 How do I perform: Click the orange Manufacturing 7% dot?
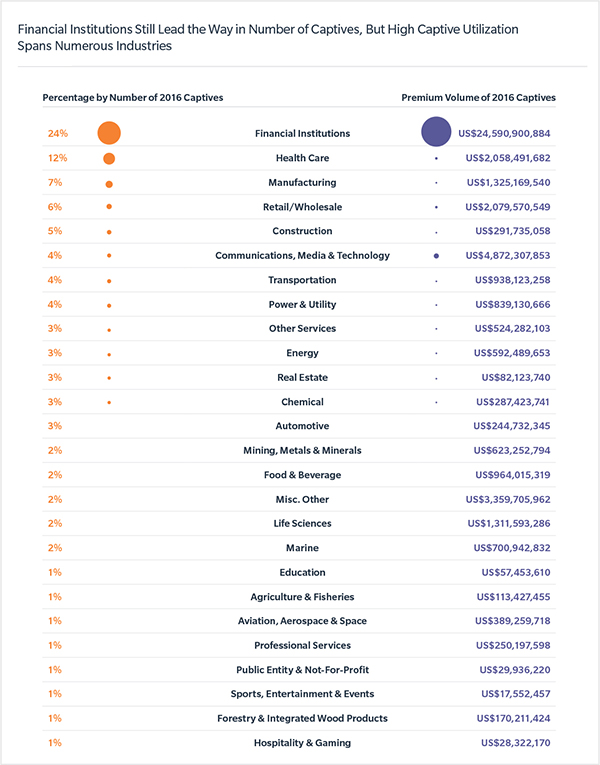[x=109, y=184]
